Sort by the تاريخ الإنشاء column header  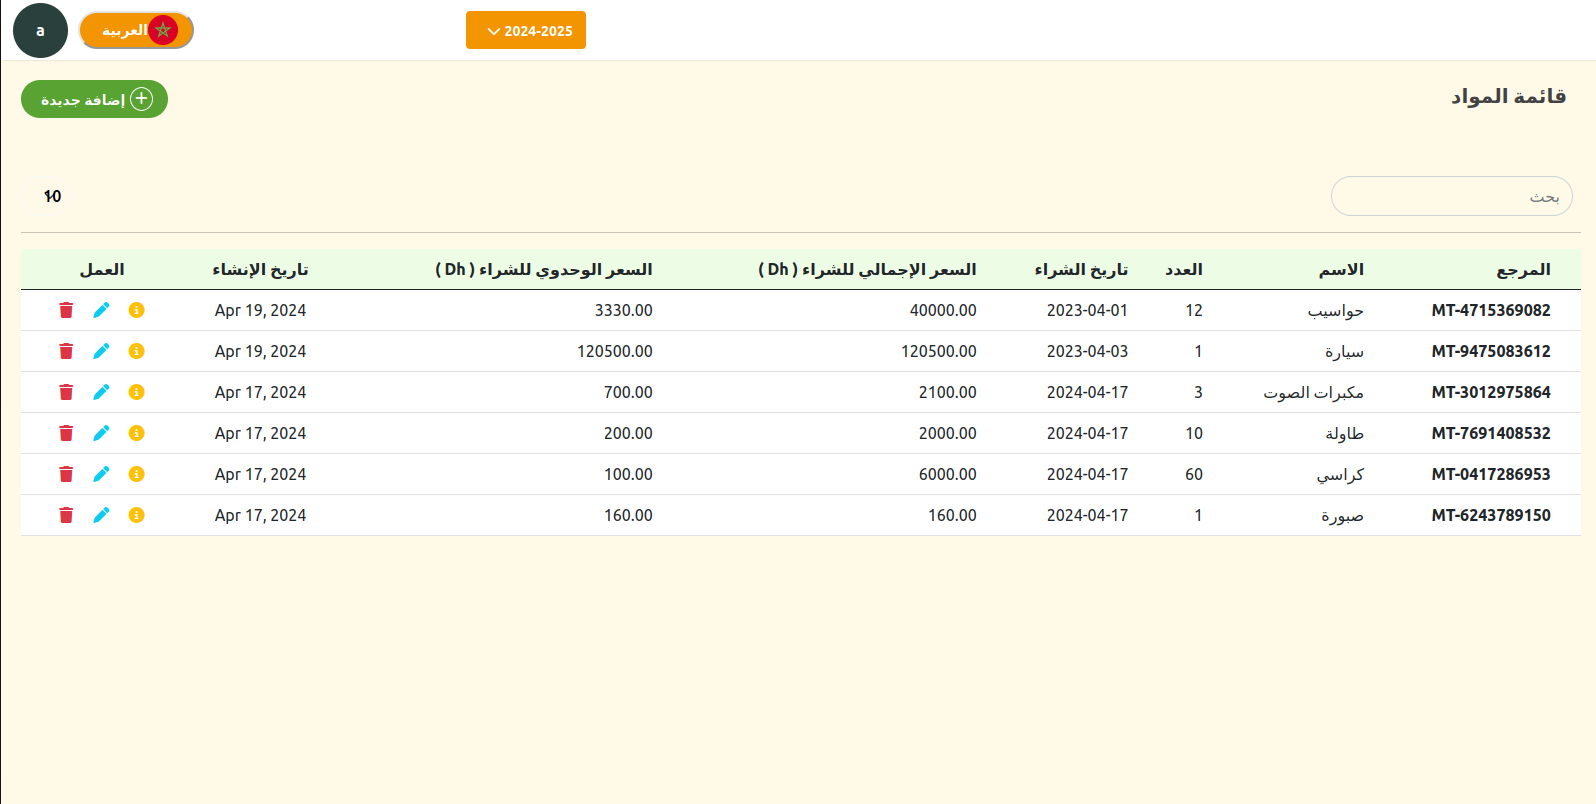pos(260,270)
